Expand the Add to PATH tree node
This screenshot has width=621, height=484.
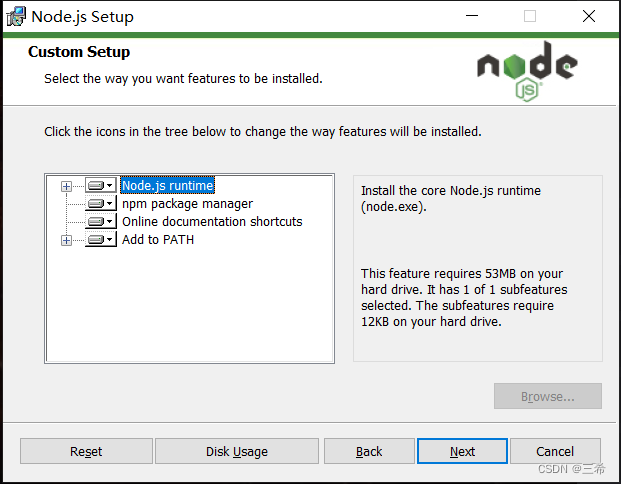(x=67, y=240)
